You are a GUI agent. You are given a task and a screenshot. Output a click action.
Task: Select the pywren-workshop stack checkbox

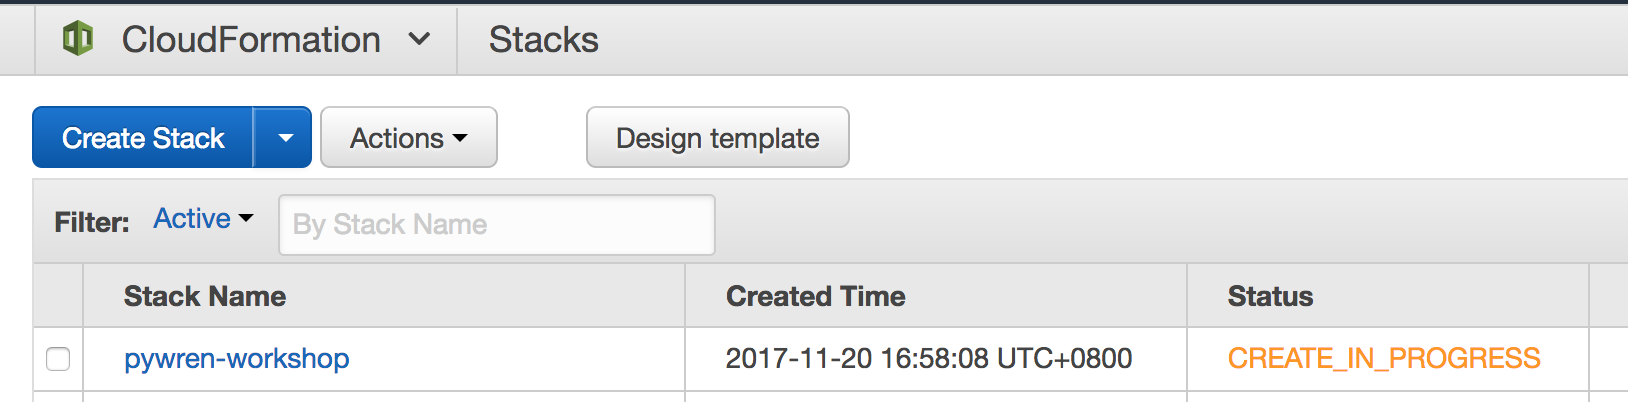point(58,359)
